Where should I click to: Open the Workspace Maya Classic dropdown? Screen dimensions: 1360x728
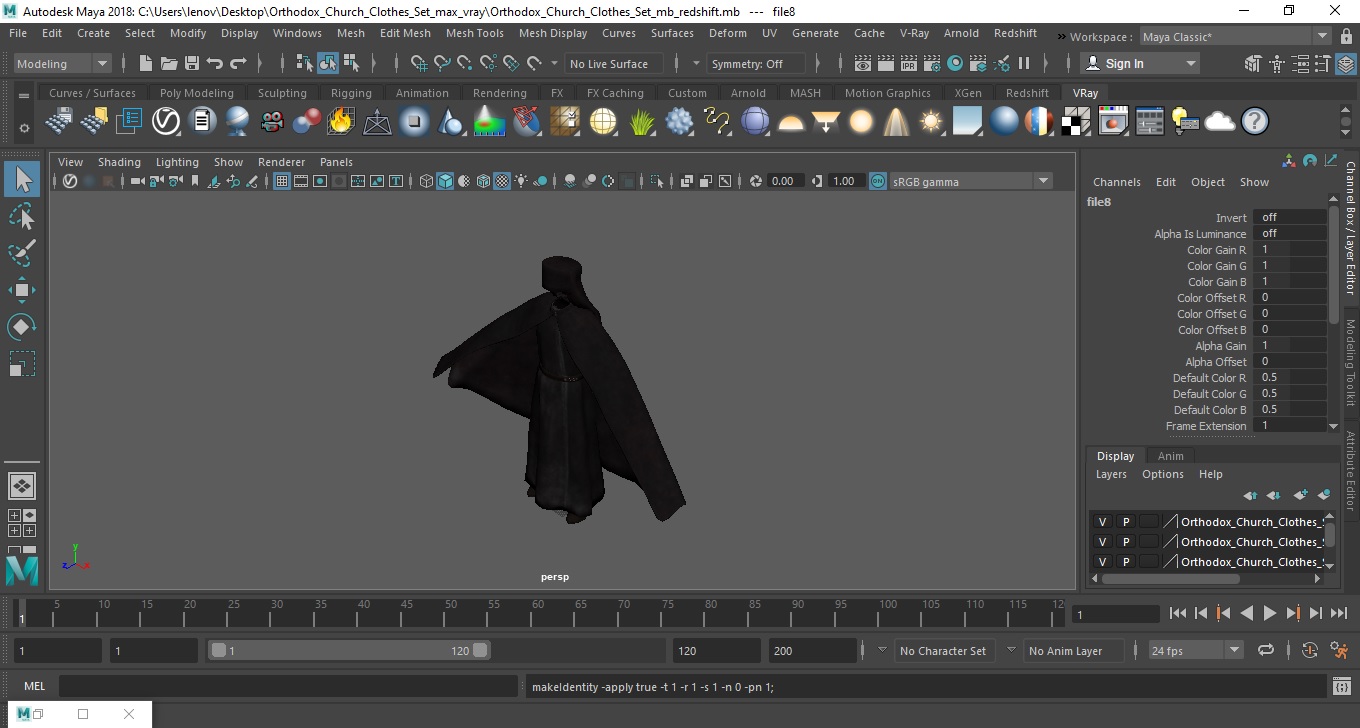pos(1237,37)
